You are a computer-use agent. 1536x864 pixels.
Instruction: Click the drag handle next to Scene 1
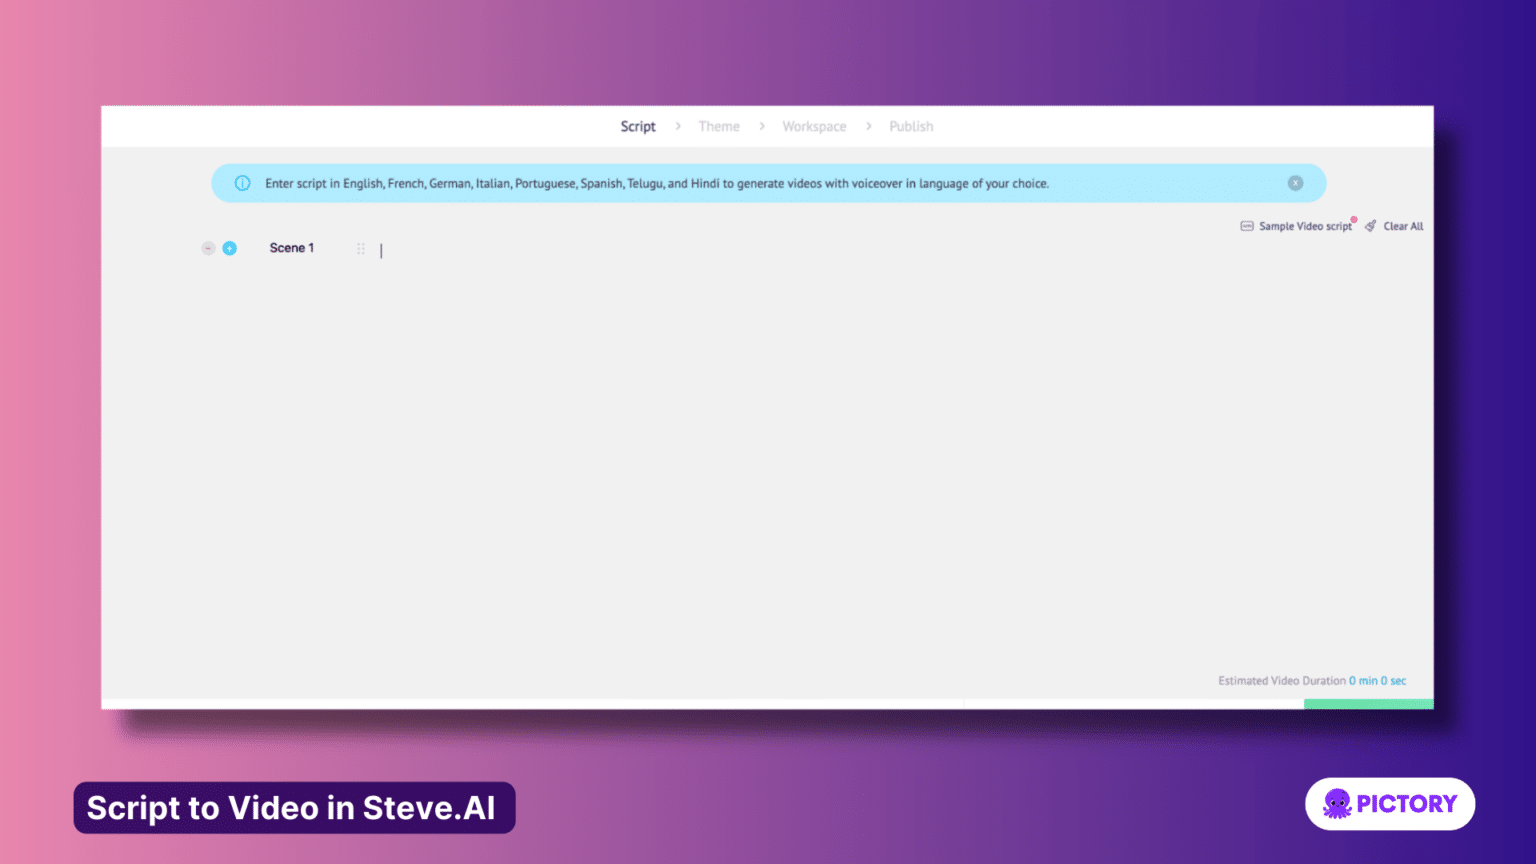click(361, 248)
